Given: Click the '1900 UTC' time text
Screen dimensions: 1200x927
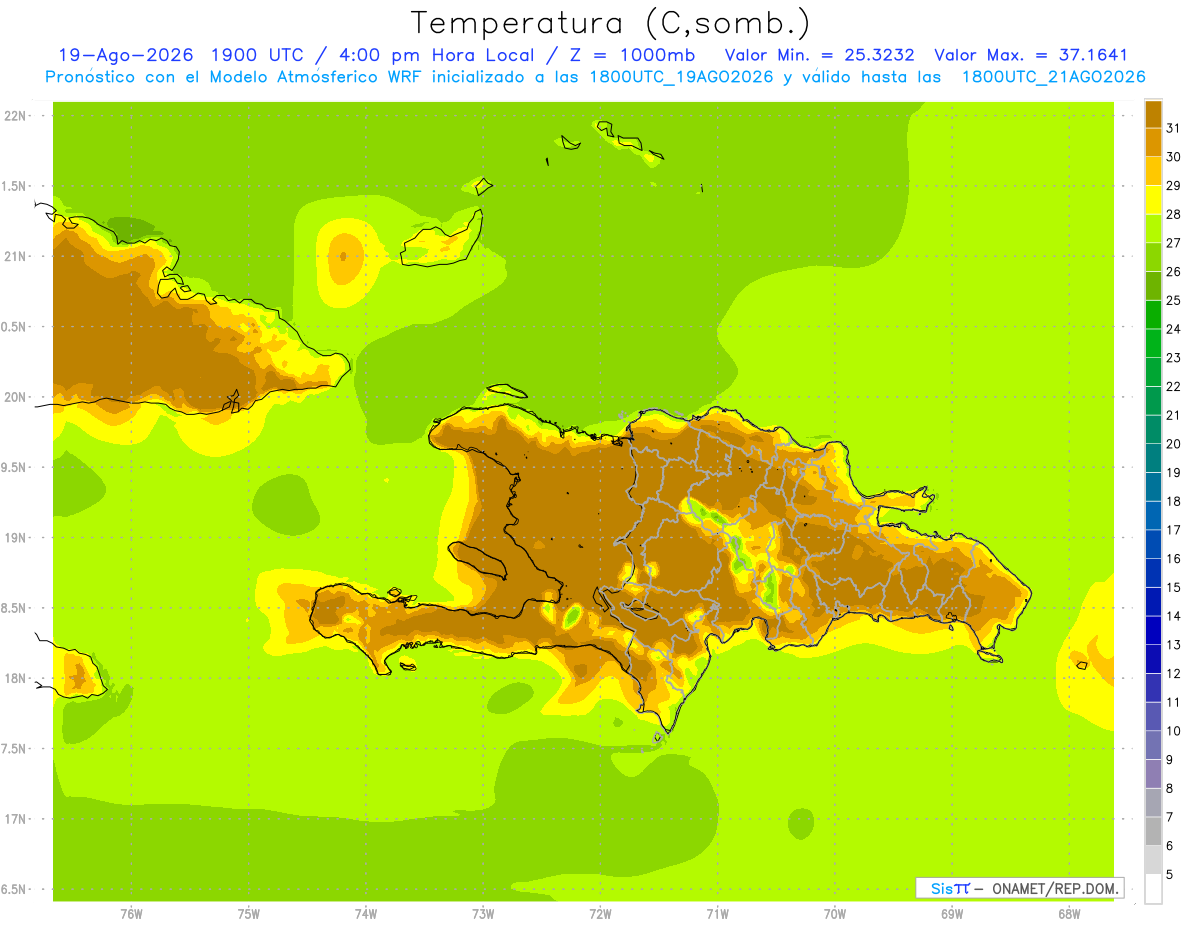Looking at the screenshot, I should (258, 55).
